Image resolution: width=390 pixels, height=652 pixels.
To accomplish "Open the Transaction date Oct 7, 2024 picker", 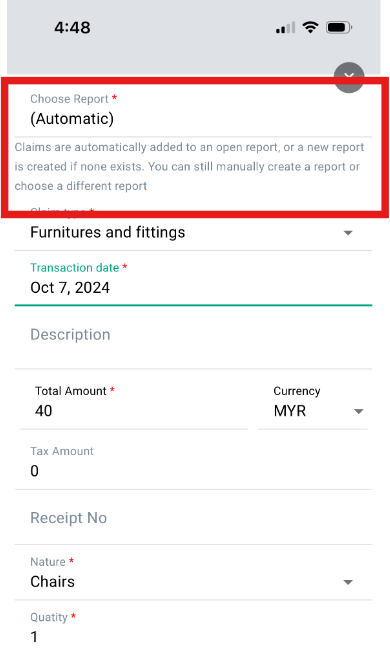I will (193, 280).
